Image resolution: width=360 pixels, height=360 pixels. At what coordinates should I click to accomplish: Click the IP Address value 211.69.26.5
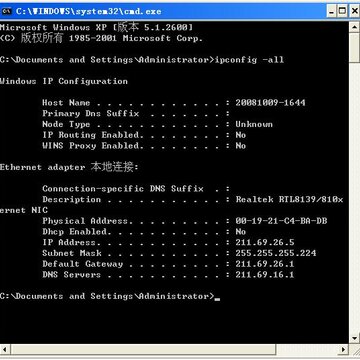click(x=265, y=242)
